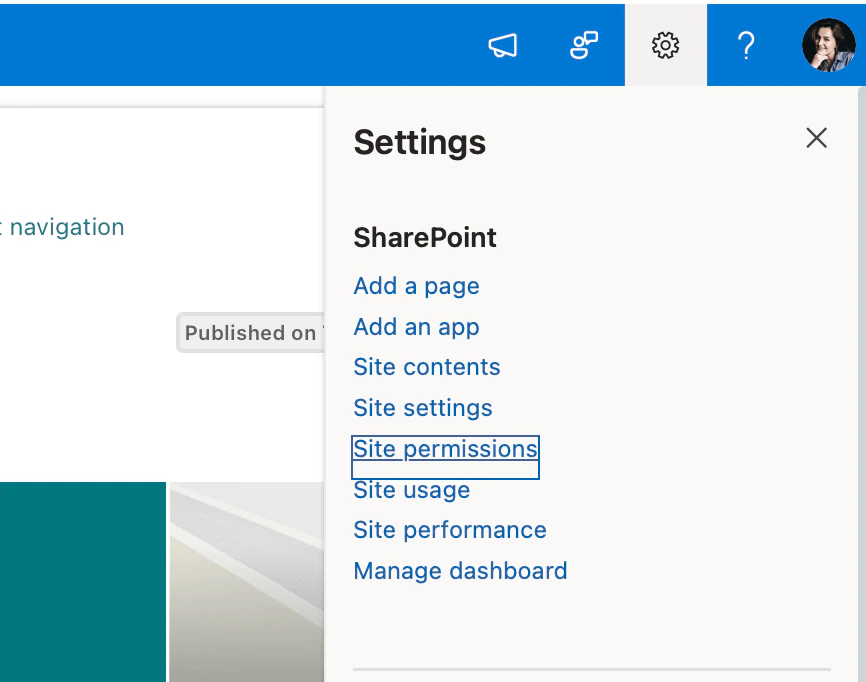The width and height of the screenshot is (866, 682).
Task: Select the gray architectural image
Action: coord(247,582)
